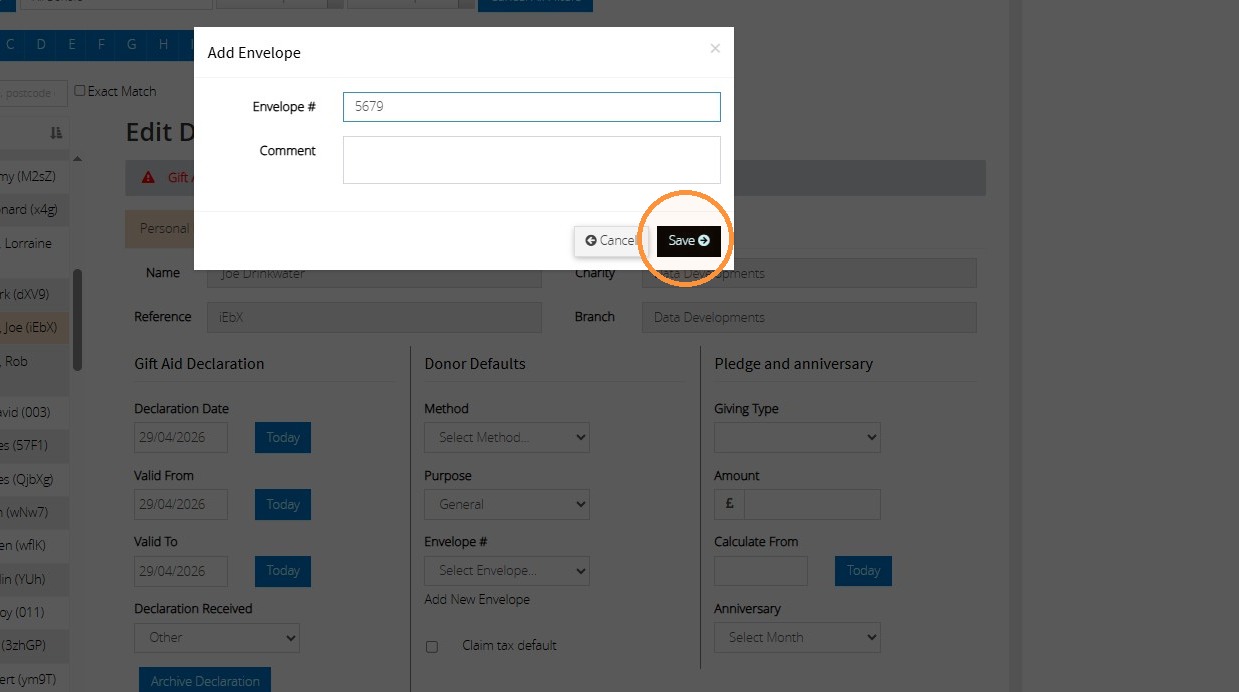
Task: Click the Reference field showing iEbX
Action: tap(374, 317)
